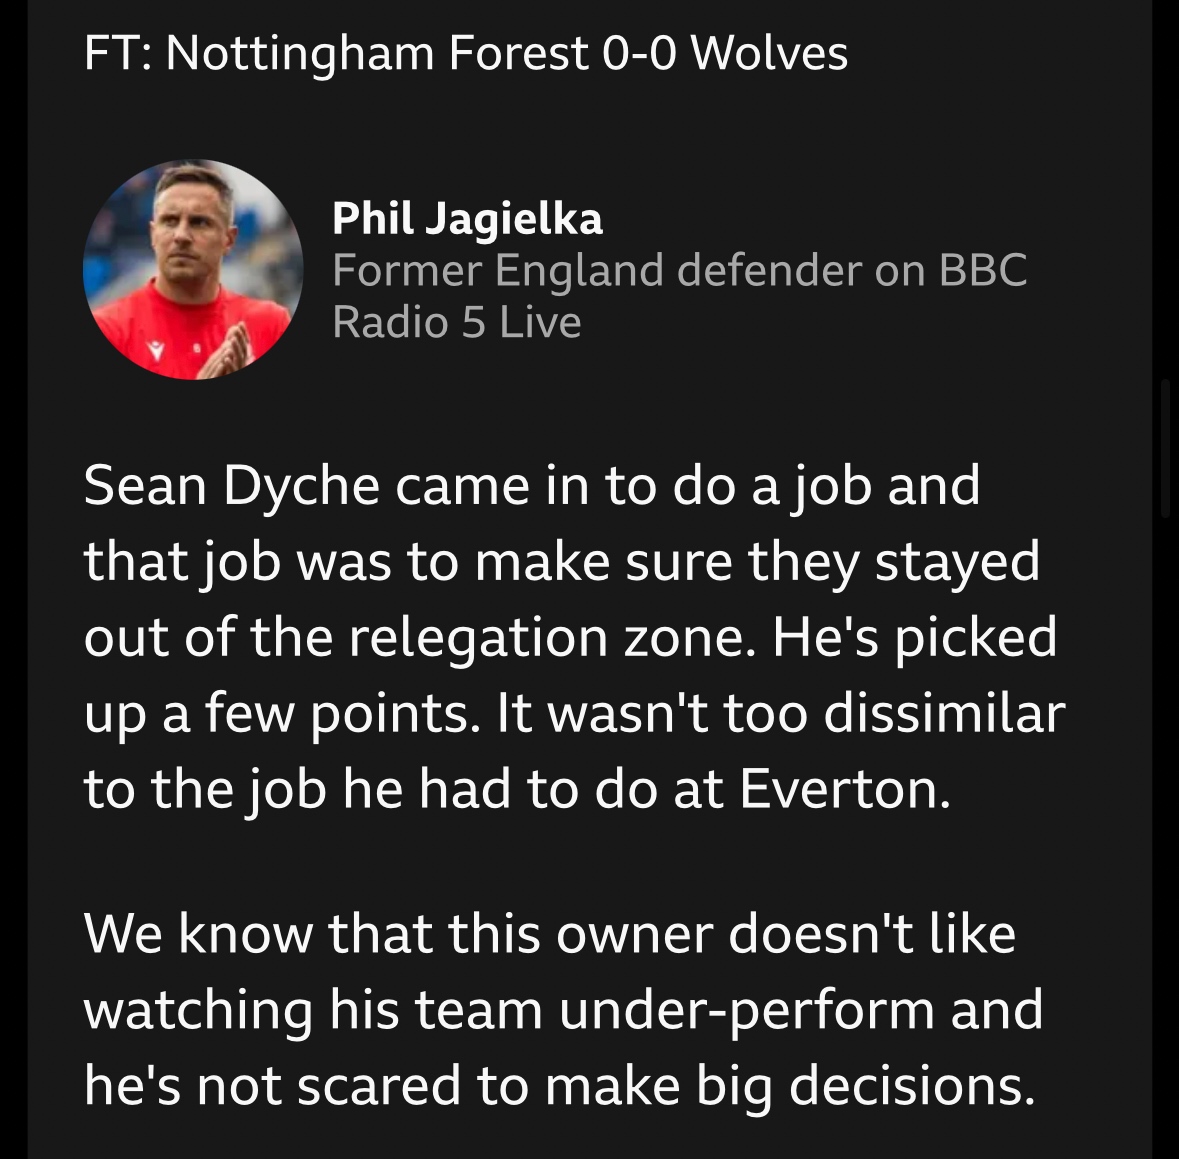The width and height of the screenshot is (1179, 1159).
Task: Click the white logo on the red shirt
Action: (156, 350)
